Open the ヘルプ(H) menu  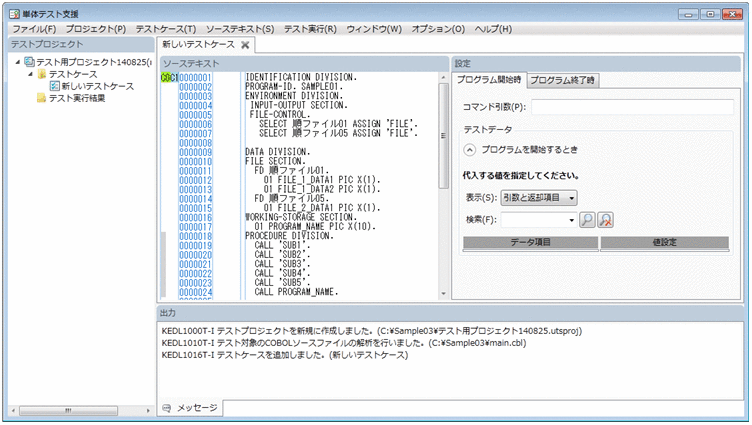(x=493, y=29)
